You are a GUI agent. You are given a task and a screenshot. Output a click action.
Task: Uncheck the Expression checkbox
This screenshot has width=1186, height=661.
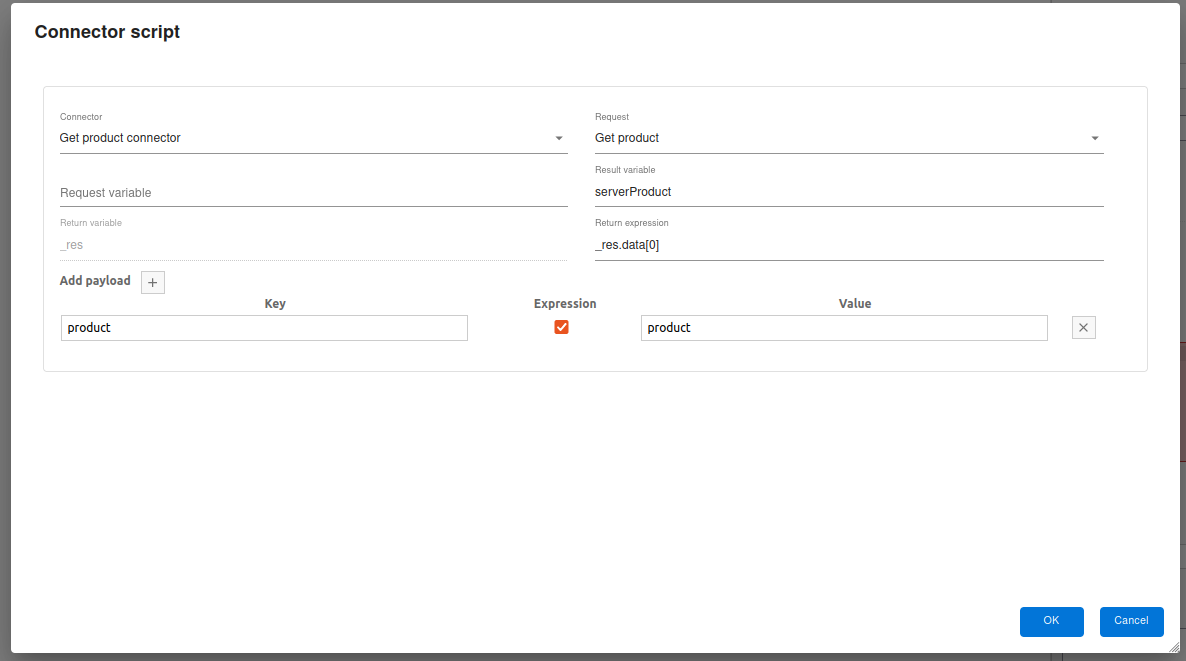(x=561, y=327)
